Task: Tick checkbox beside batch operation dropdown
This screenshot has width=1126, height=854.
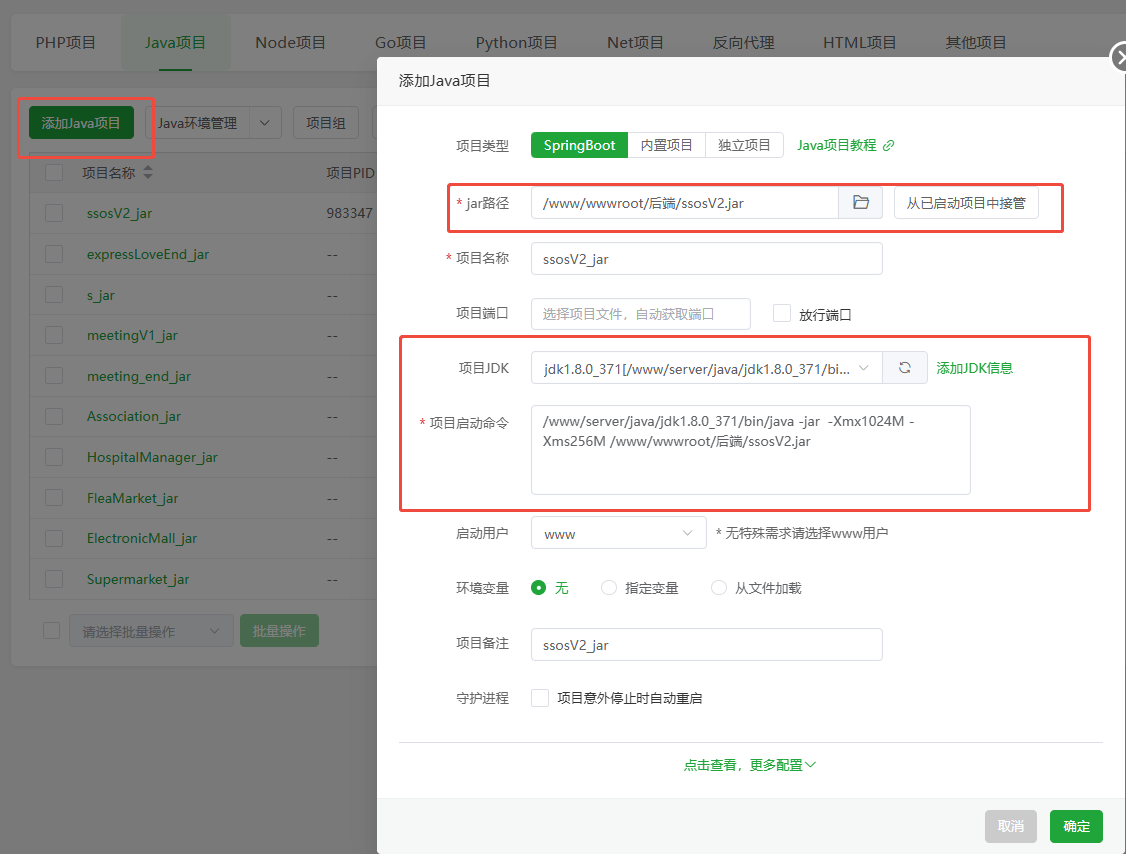Action: tap(51, 631)
